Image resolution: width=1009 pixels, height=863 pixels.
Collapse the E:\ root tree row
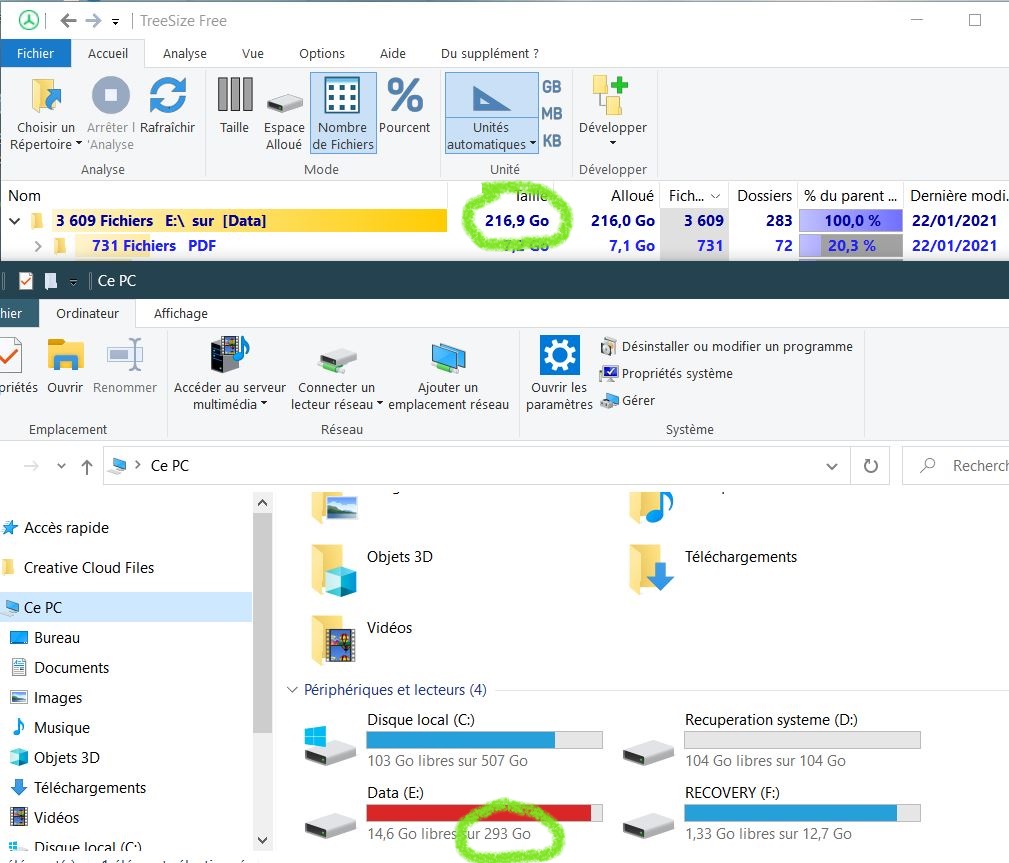coord(15,221)
